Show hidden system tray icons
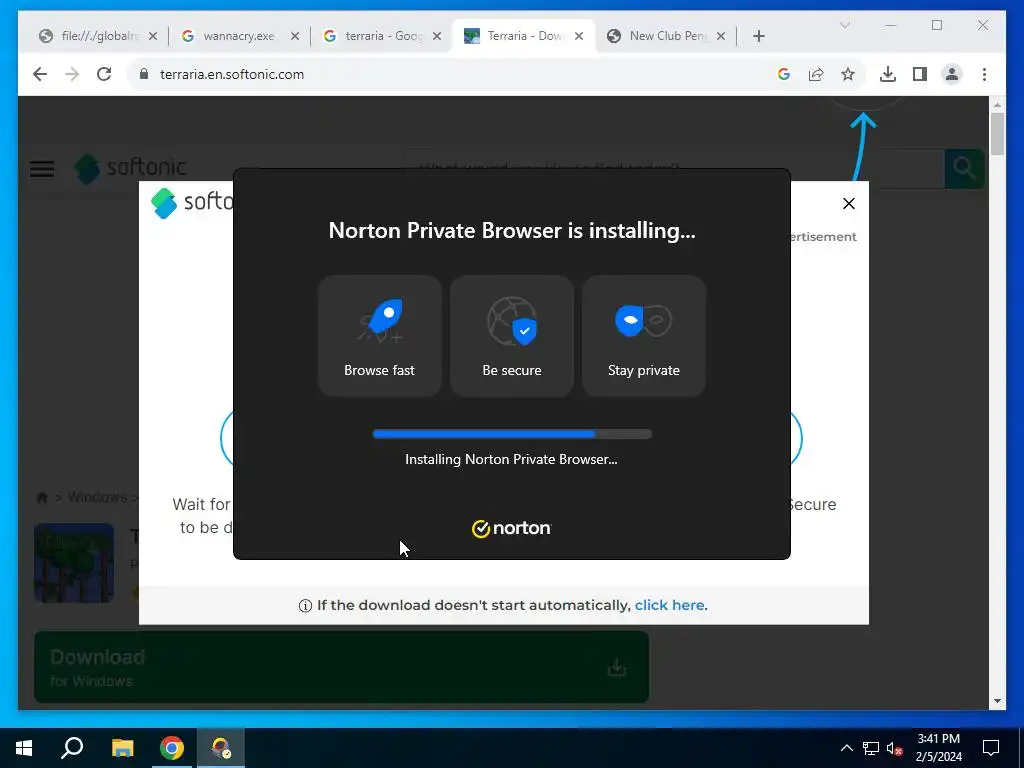This screenshot has height=768, width=1024. pos(846,748)
